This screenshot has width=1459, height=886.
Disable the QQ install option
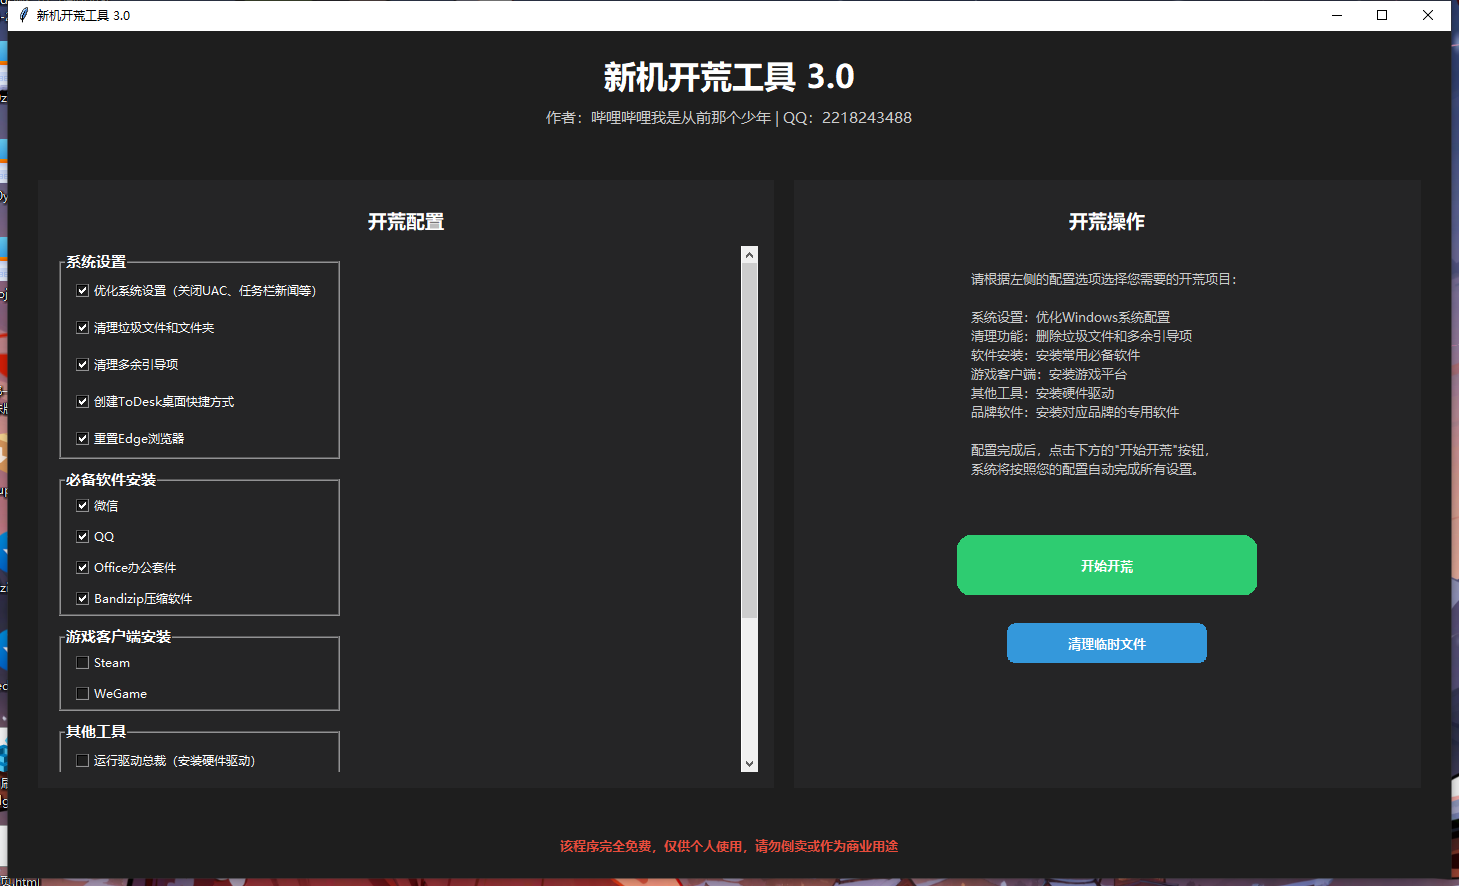click(x=82, y=536)
